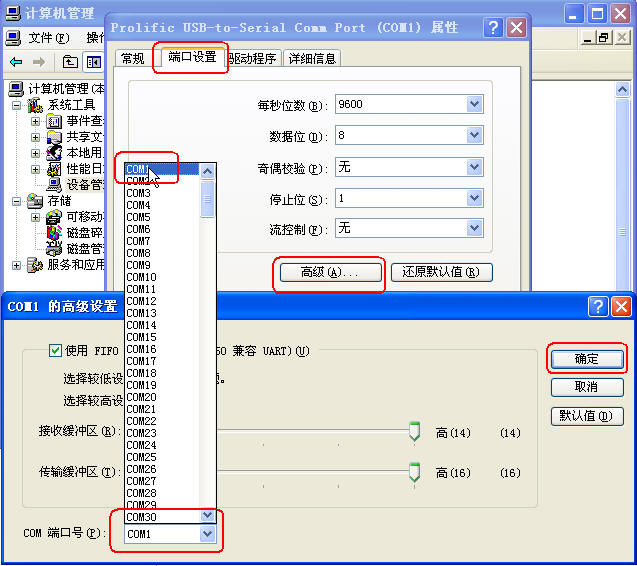Screen dimensions: 637x566
Task: Switch to the 详细信息 tab
Action: (312, 59)
